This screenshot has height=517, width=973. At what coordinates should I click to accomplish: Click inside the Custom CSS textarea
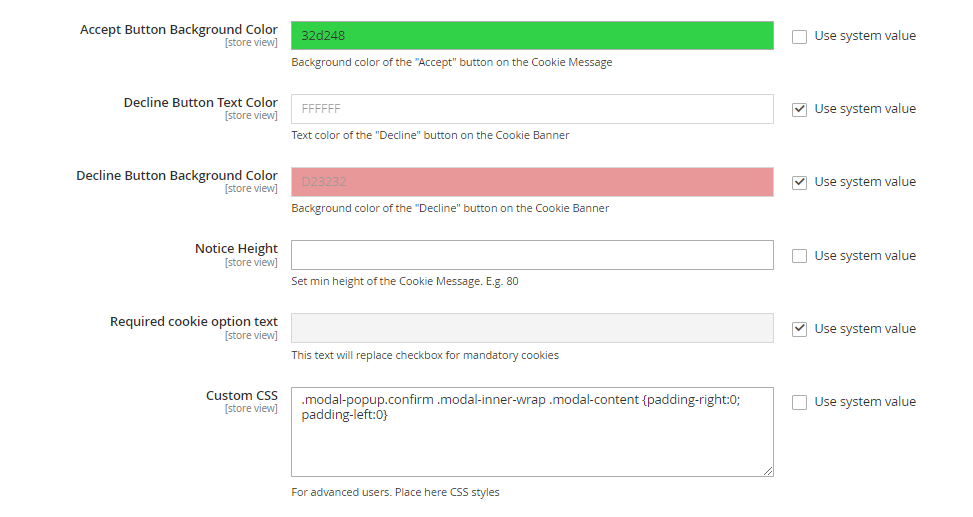532,440
